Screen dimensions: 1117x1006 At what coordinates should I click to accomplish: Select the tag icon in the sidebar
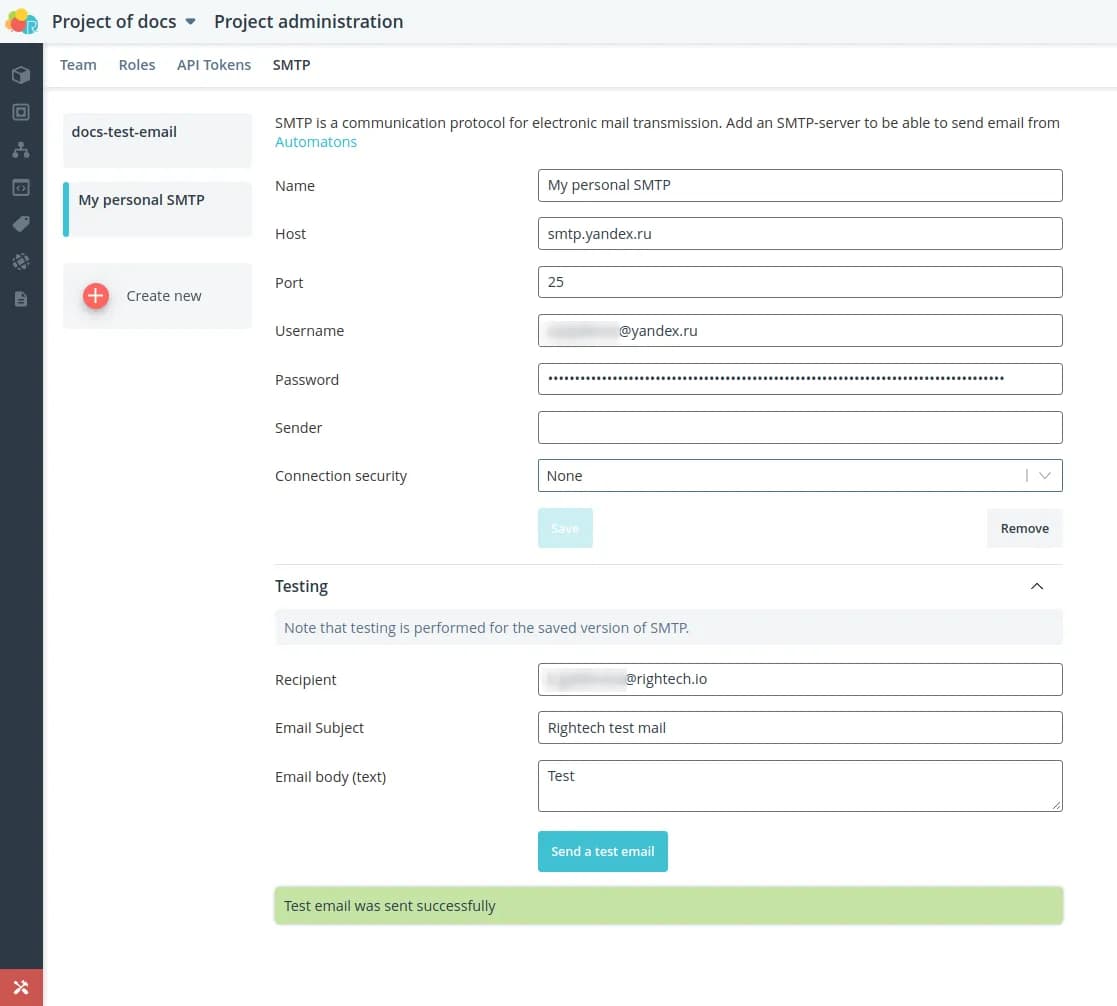(x=21, y=224)
